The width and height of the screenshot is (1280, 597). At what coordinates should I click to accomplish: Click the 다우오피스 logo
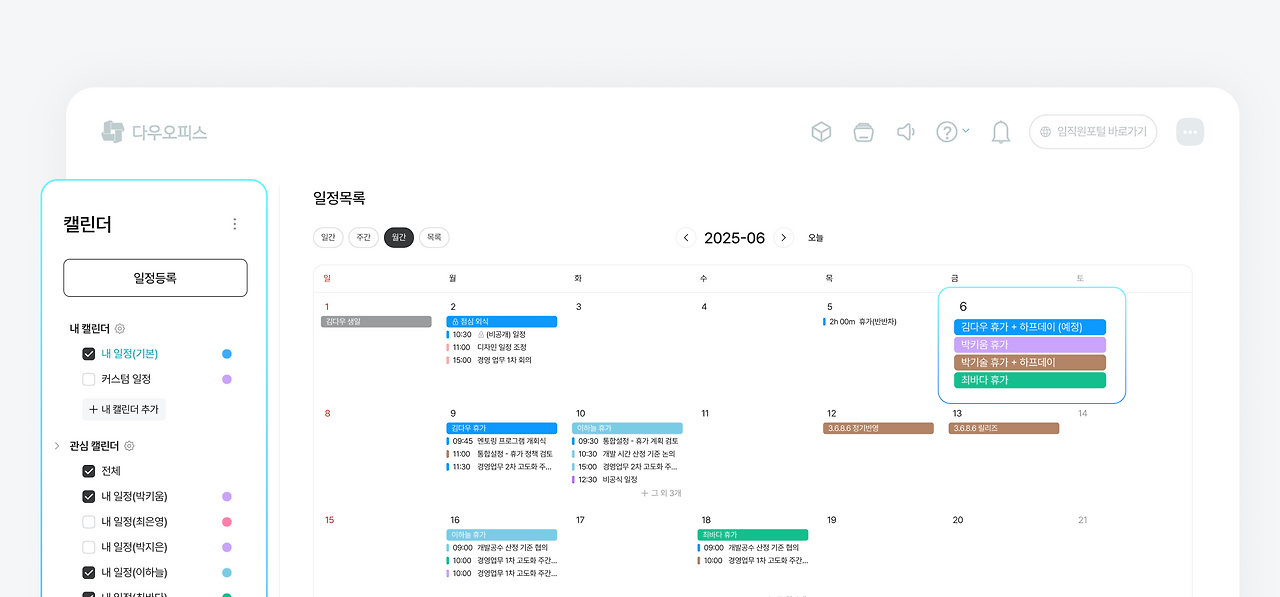pyautogui.click(x=154, y=132)
